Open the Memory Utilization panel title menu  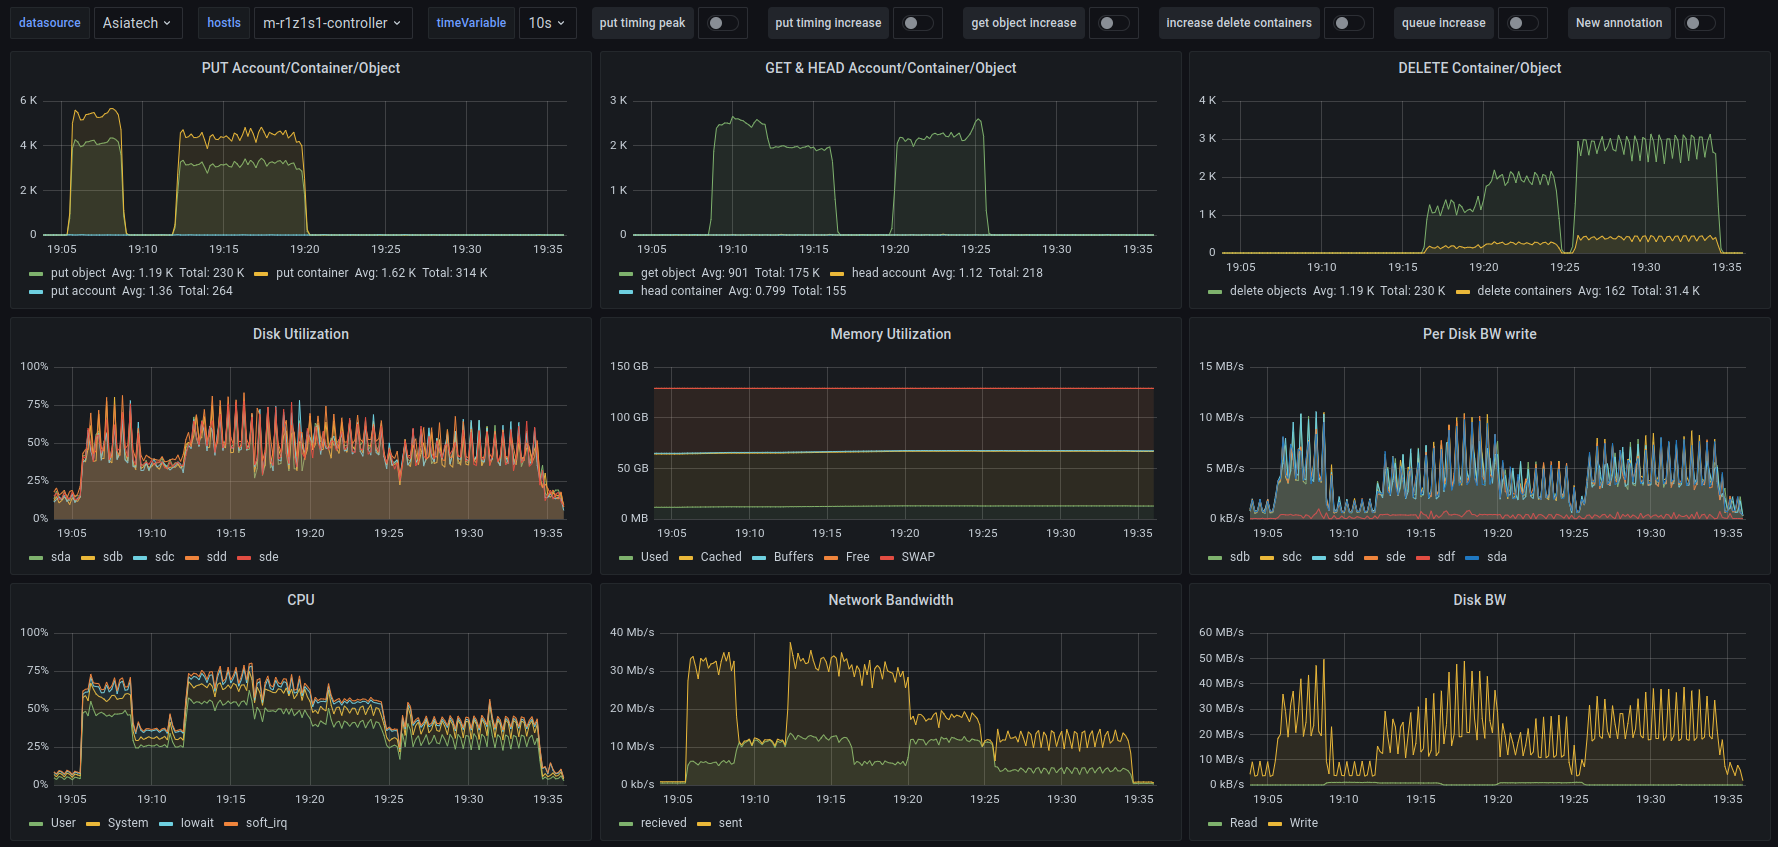890,334
